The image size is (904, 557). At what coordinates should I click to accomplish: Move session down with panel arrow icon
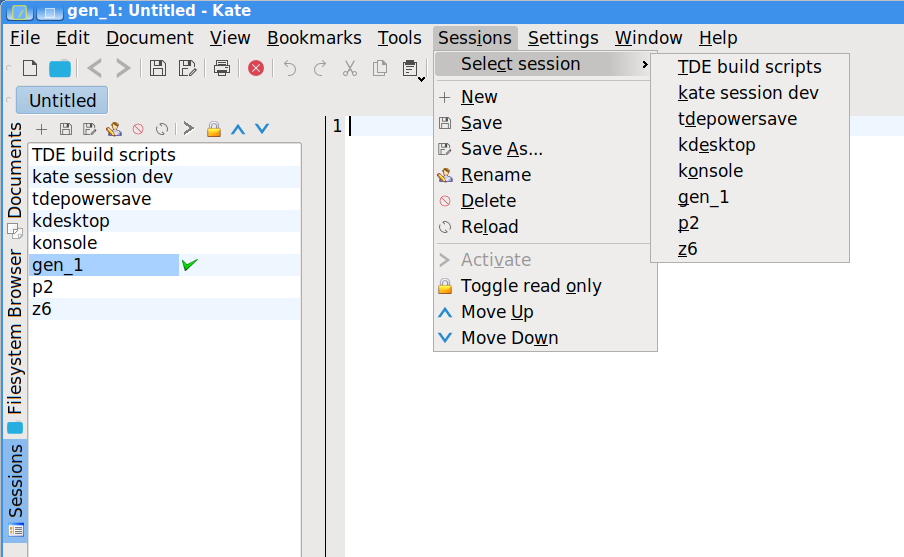coord(262,129)
